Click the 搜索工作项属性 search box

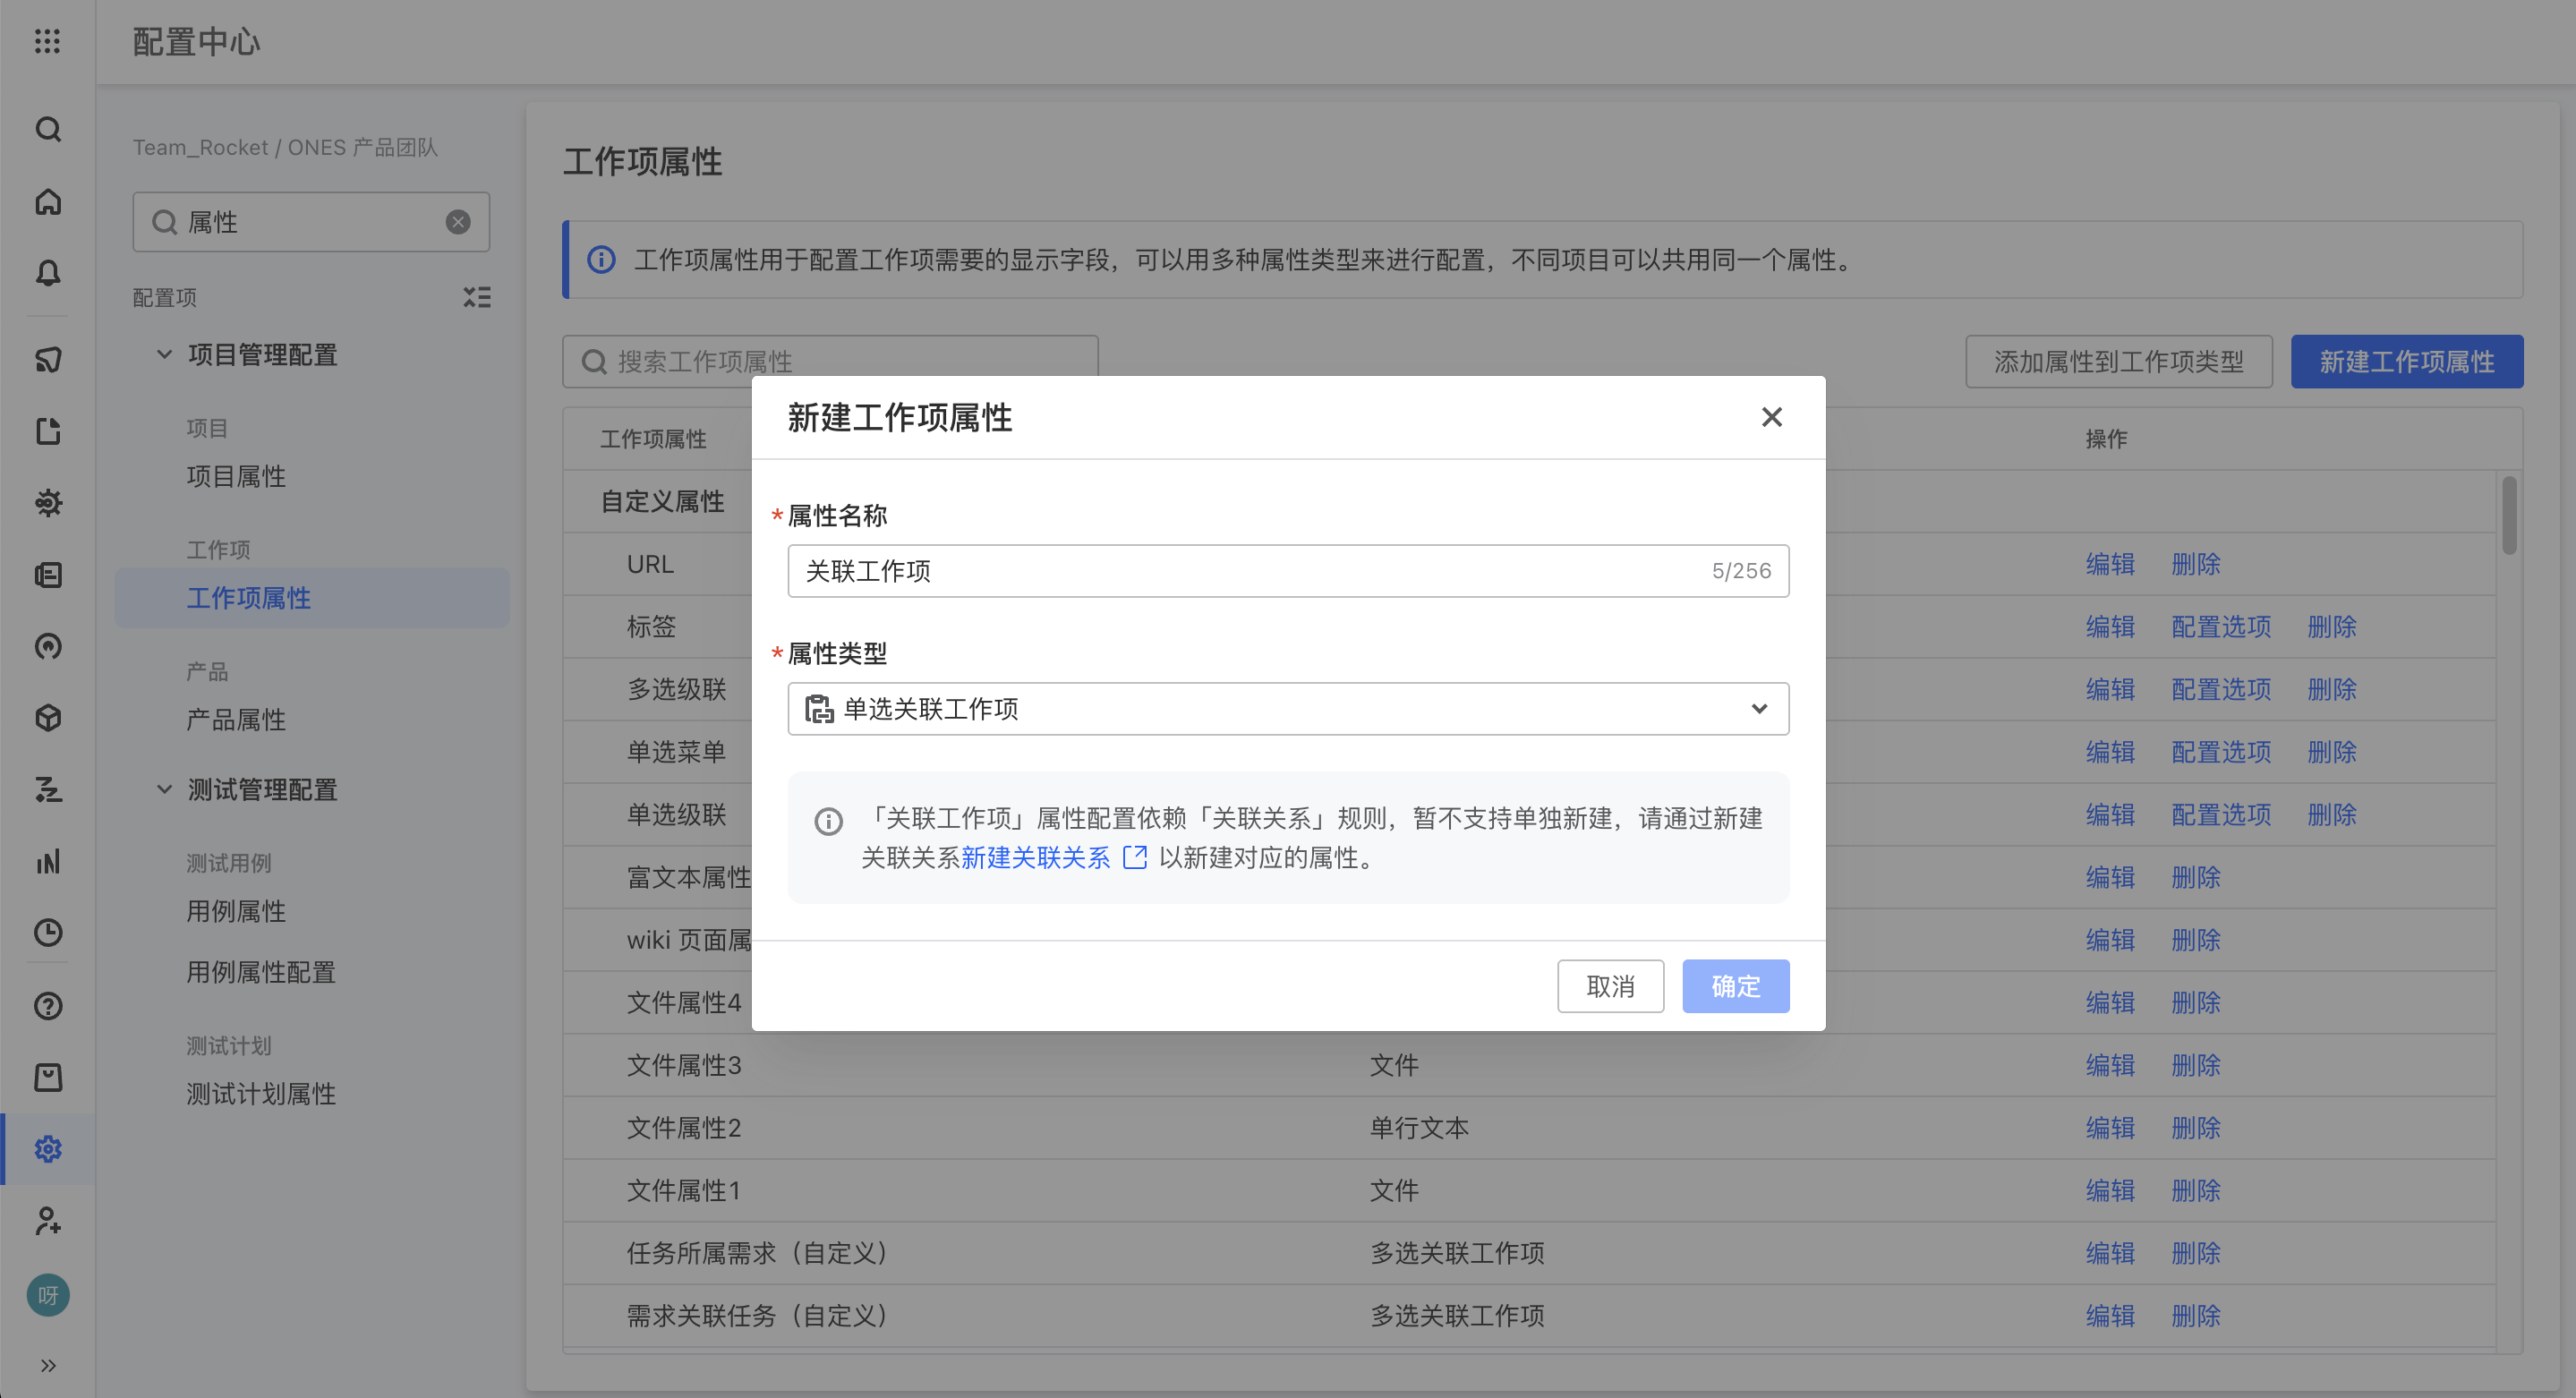tap(830, 361)
